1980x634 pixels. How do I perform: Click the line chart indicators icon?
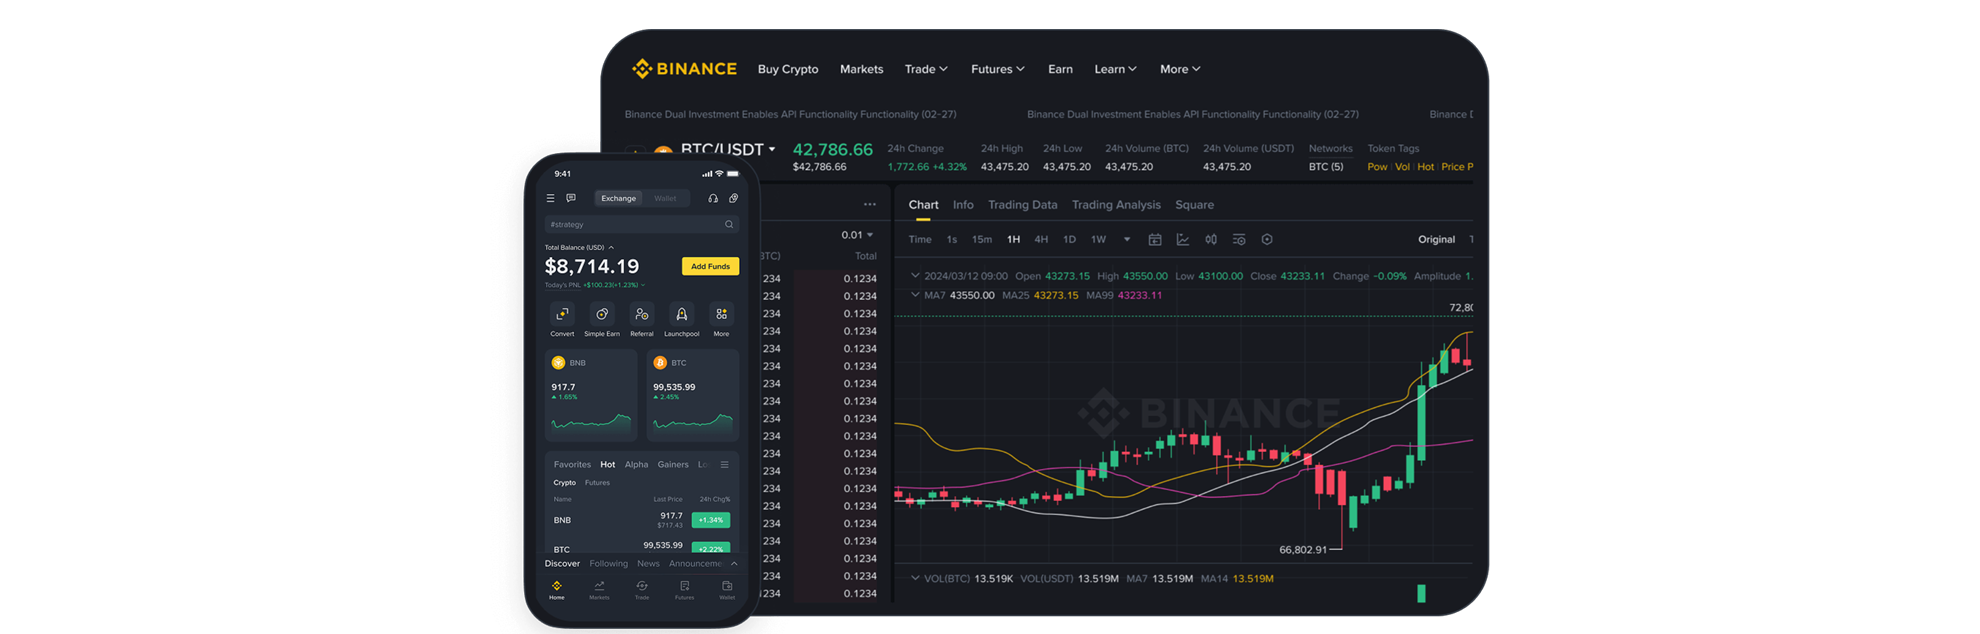coord(1183,240)
